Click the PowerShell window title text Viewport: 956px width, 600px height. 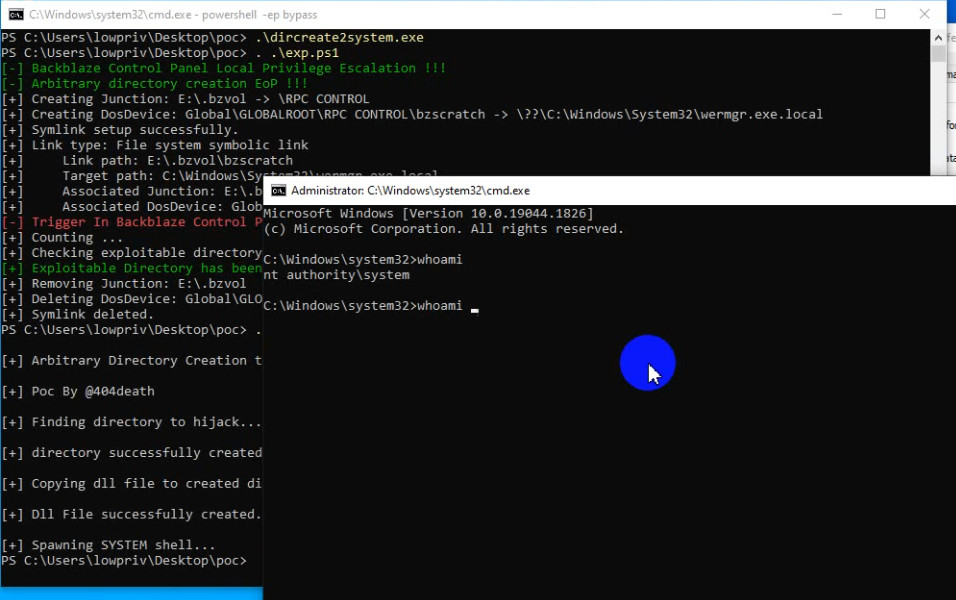point(173,15)
